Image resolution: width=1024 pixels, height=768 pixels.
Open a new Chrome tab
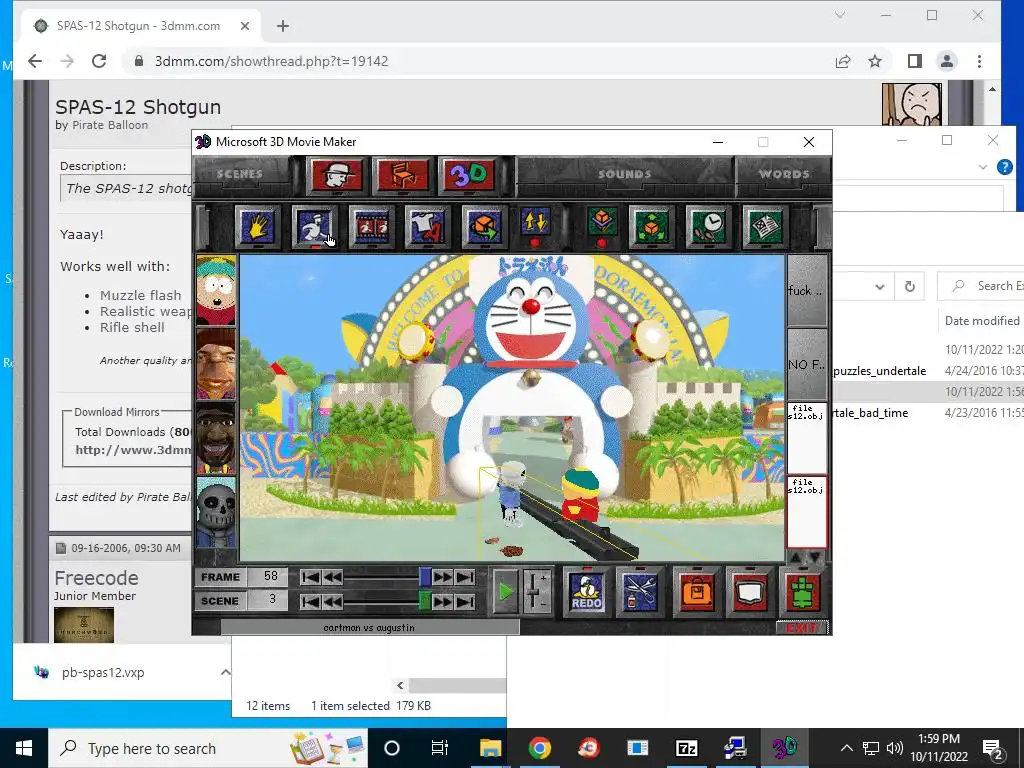pyautogui.click(x=283, y=26)
